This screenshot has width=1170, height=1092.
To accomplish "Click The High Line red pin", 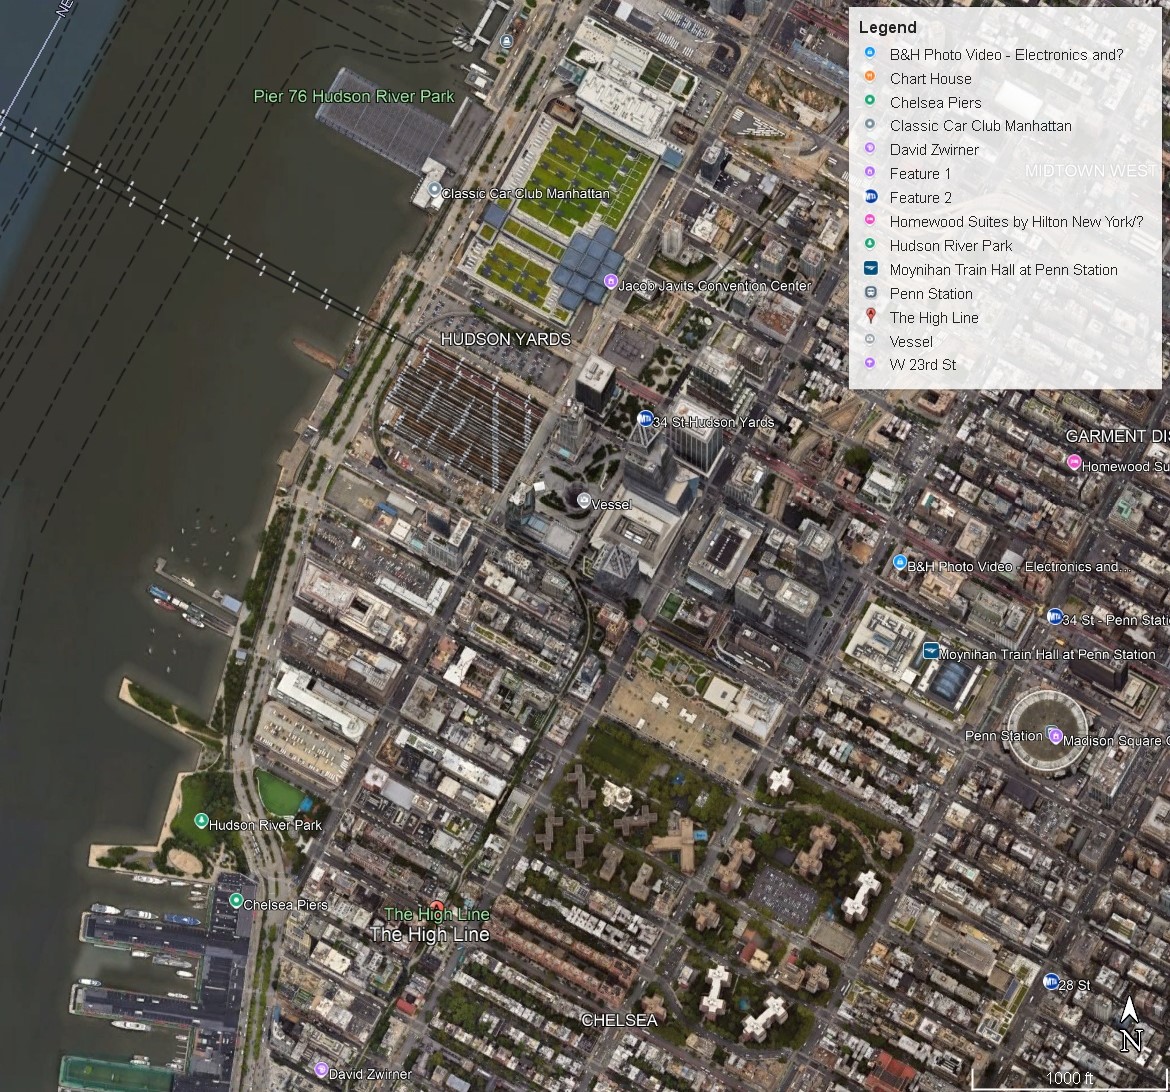I will click(x=437, y=908).
